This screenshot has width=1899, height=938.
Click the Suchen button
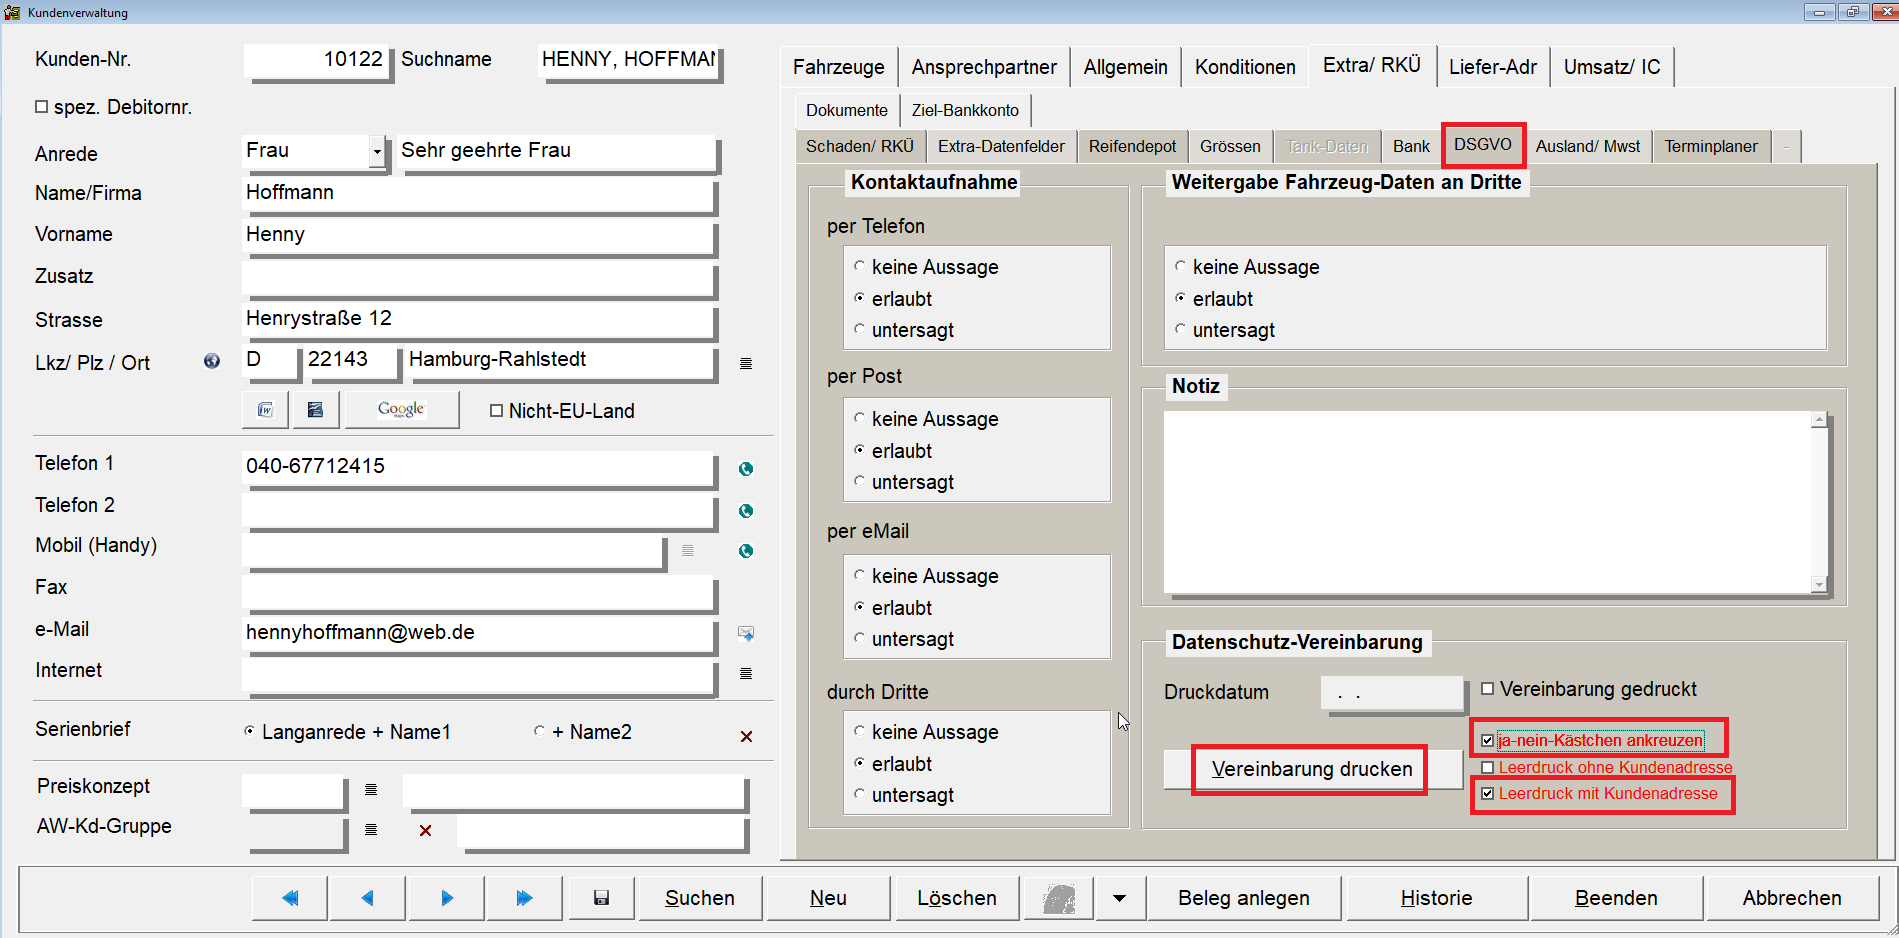point(700,898)
